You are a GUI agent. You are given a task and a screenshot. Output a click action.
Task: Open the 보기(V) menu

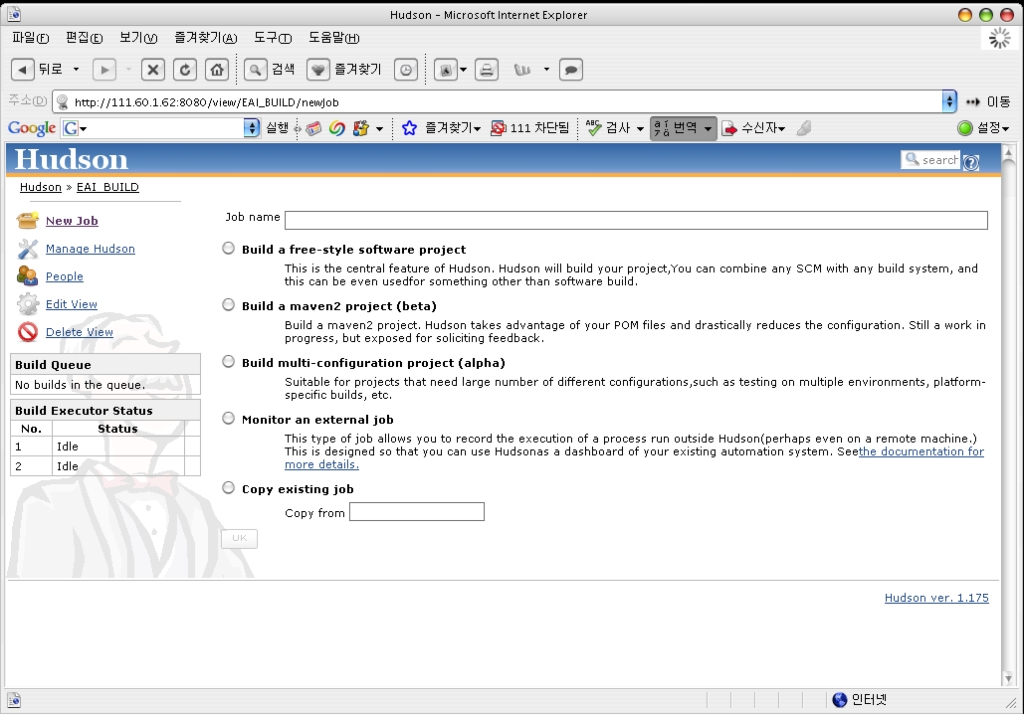[138, 38]
